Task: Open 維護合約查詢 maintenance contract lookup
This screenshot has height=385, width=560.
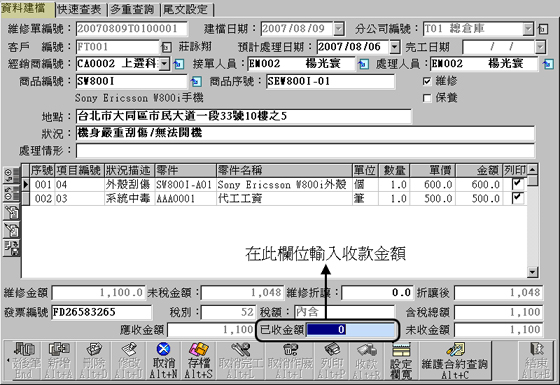Action: click(455, 361)
